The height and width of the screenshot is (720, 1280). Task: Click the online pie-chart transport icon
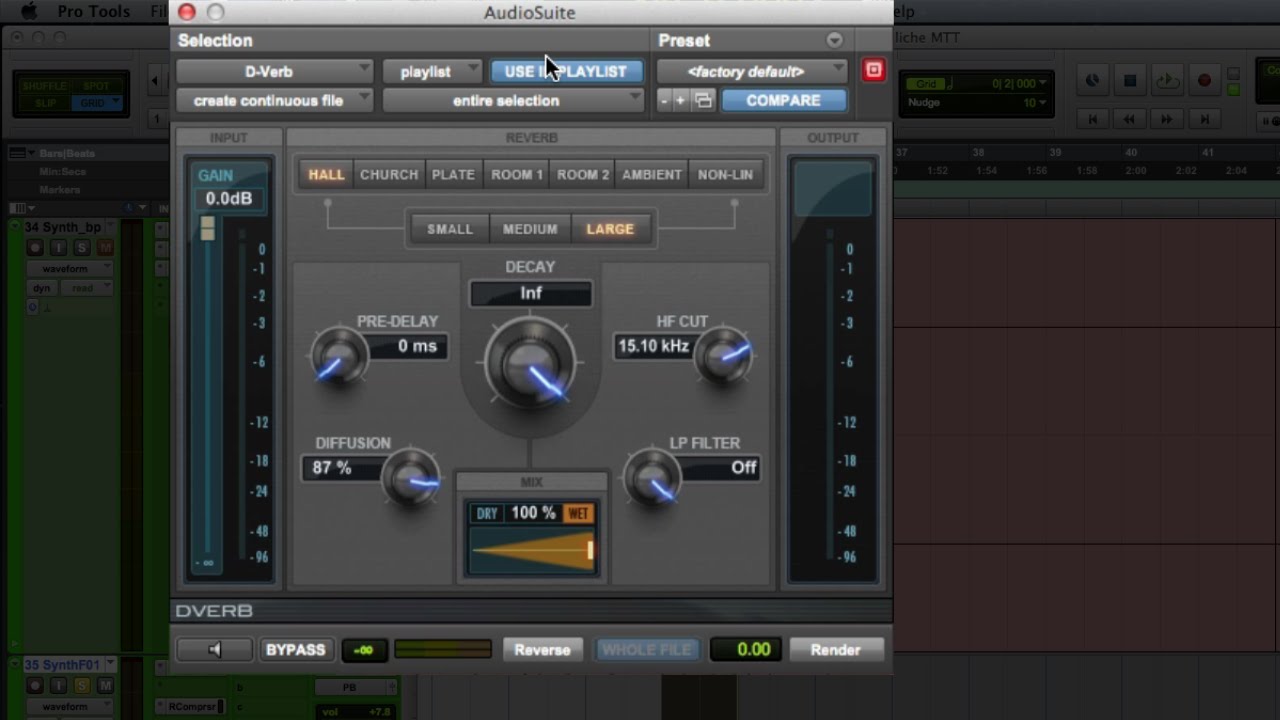pos(1092,81)
